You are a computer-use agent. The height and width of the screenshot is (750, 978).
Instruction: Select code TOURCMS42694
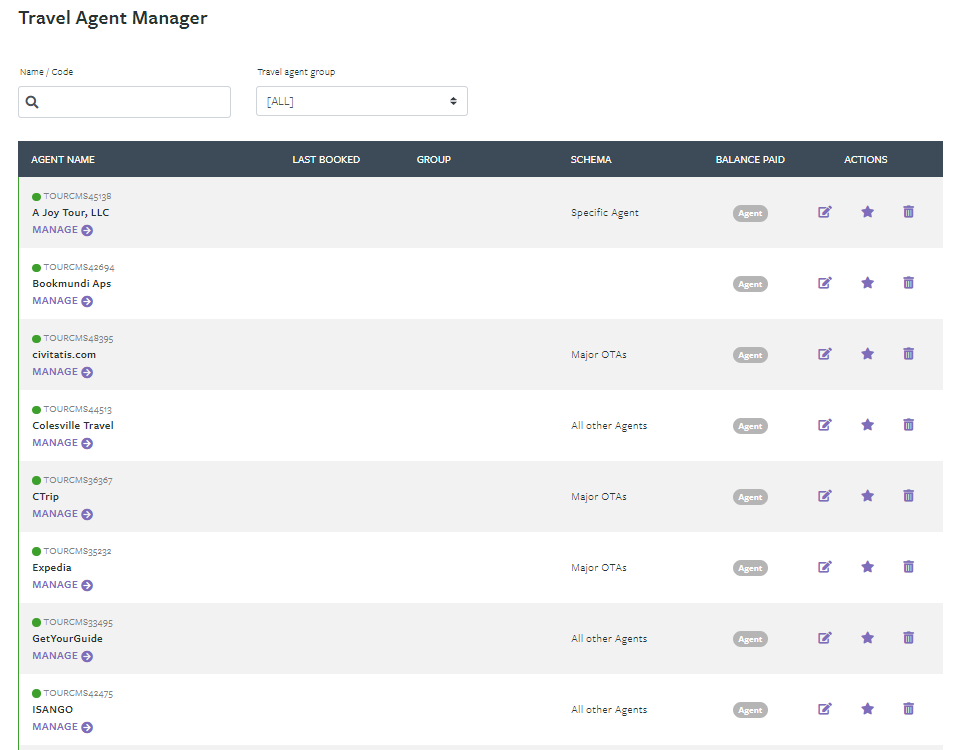pyautogui.click(x=79, y=267)
